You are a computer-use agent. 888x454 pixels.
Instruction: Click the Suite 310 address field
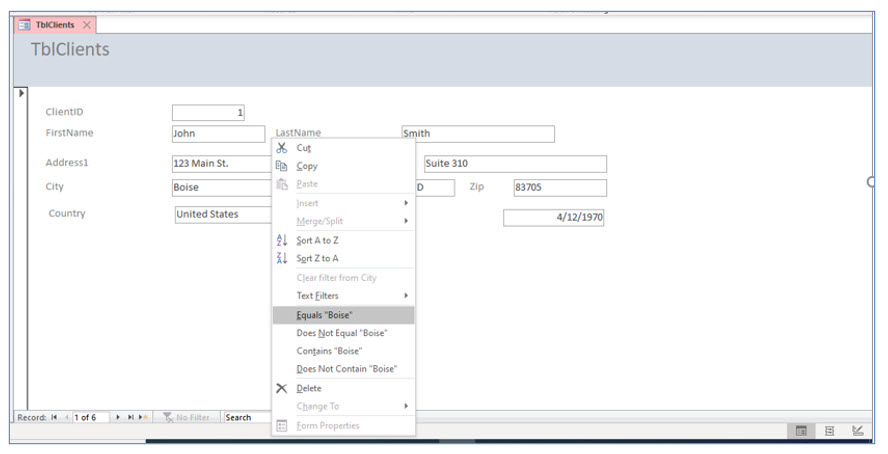point(515,164)
